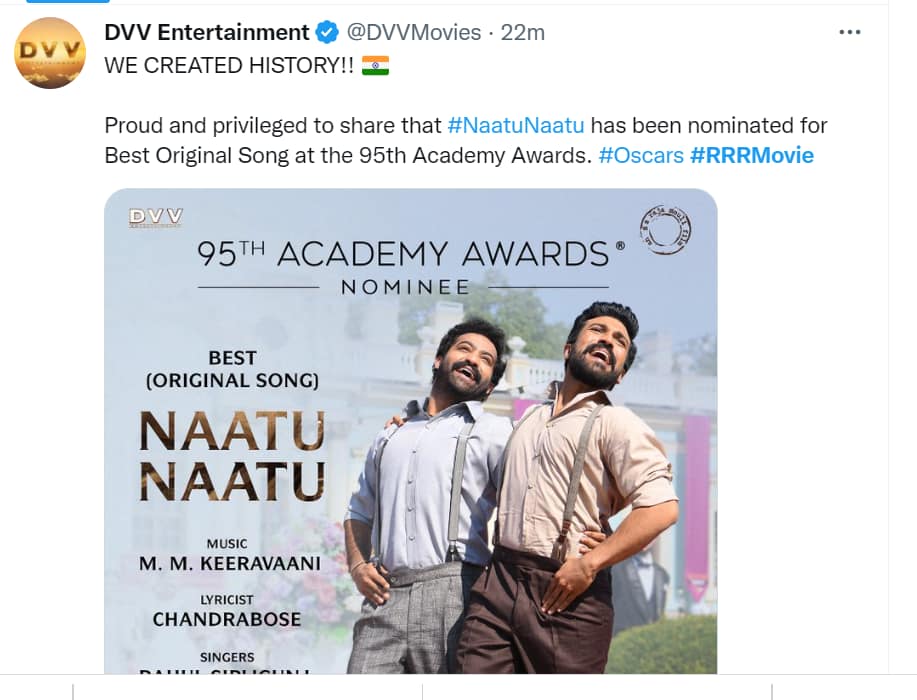Open the 22m timestamp permalink
The width and height of the screenshot is (917, 700).
coord(523,32)
